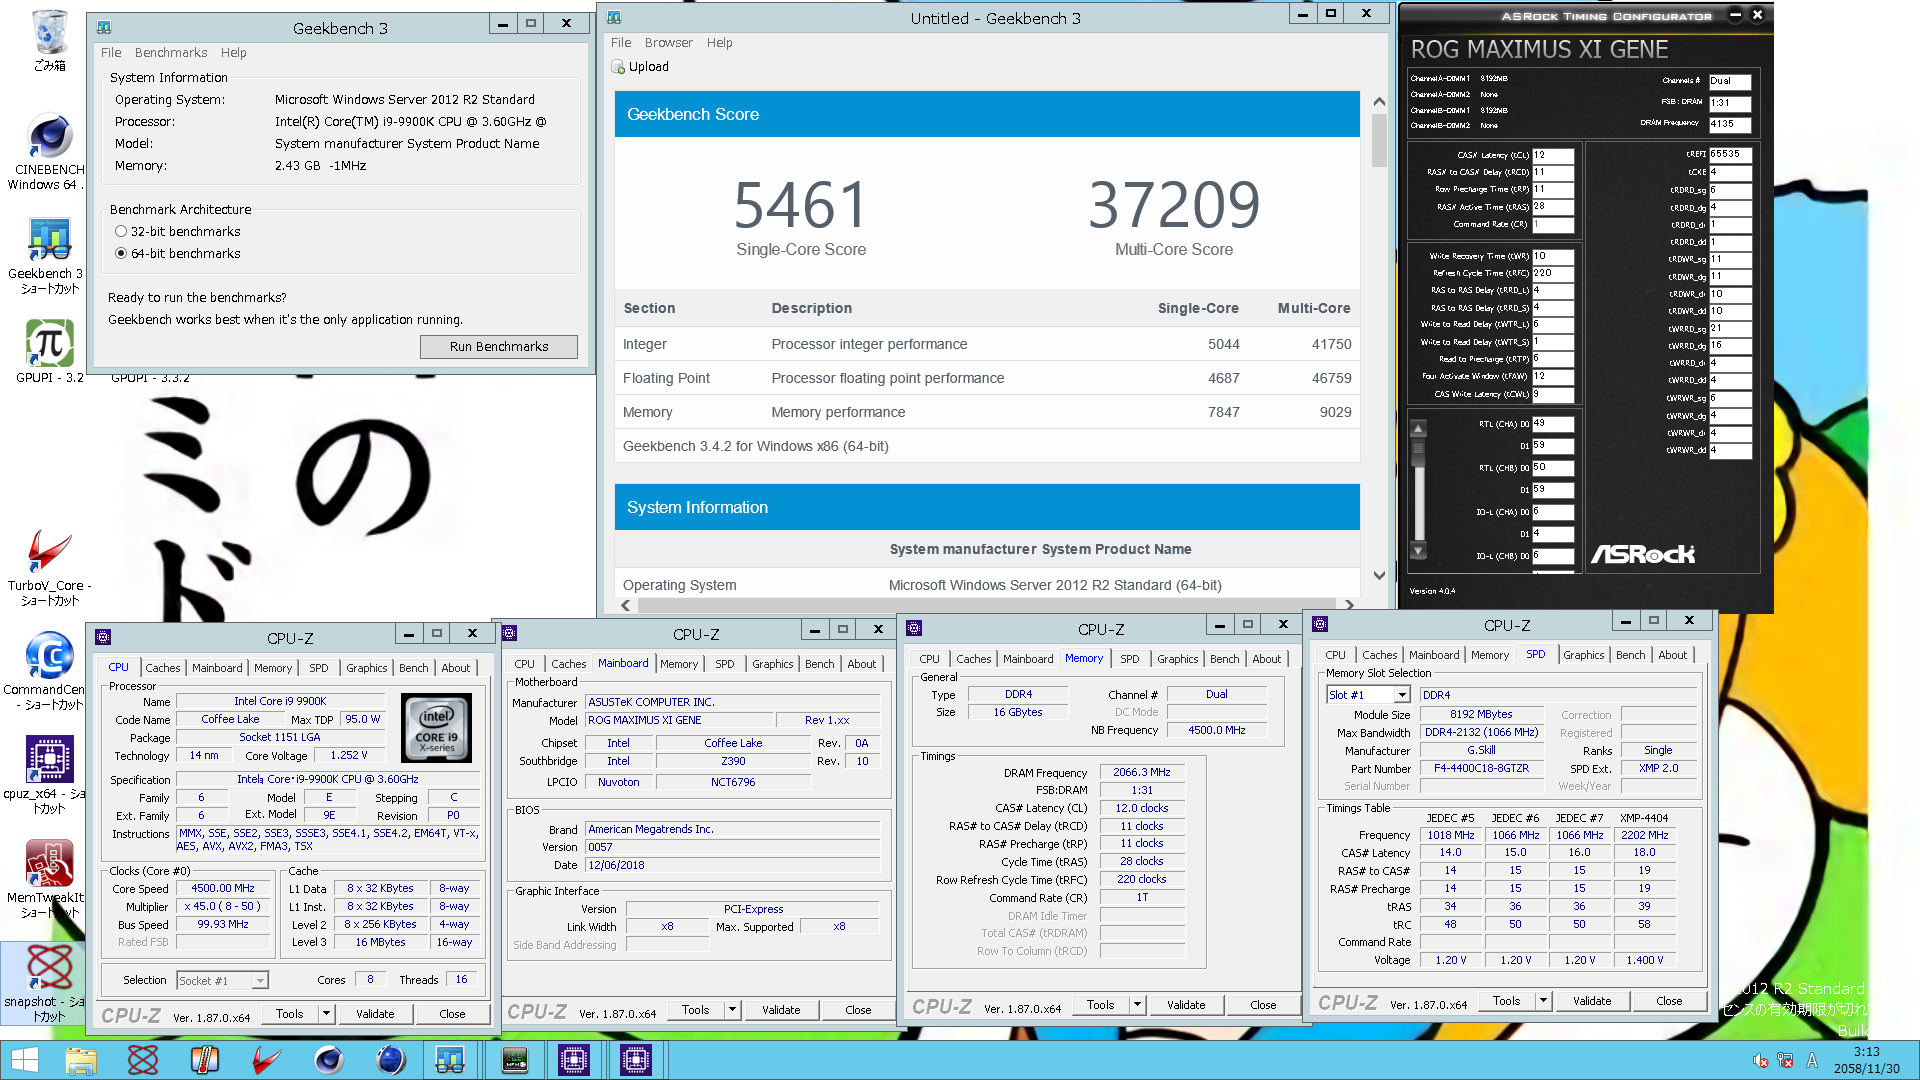Viewport: 1920px width, 1080px height.
Task: Open the TurboV_Core desktop shortcut
Action: pyautogui.click(x=49, y=567)
